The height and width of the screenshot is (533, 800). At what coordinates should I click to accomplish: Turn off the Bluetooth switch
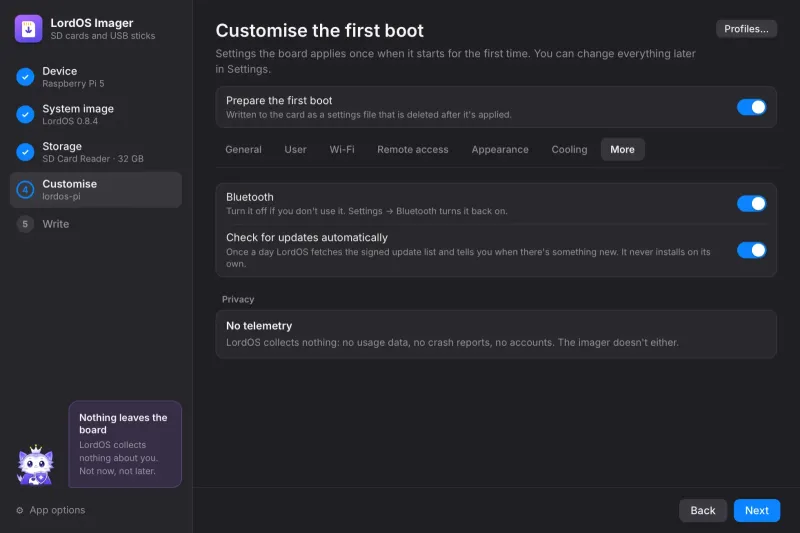pos(751,204)
